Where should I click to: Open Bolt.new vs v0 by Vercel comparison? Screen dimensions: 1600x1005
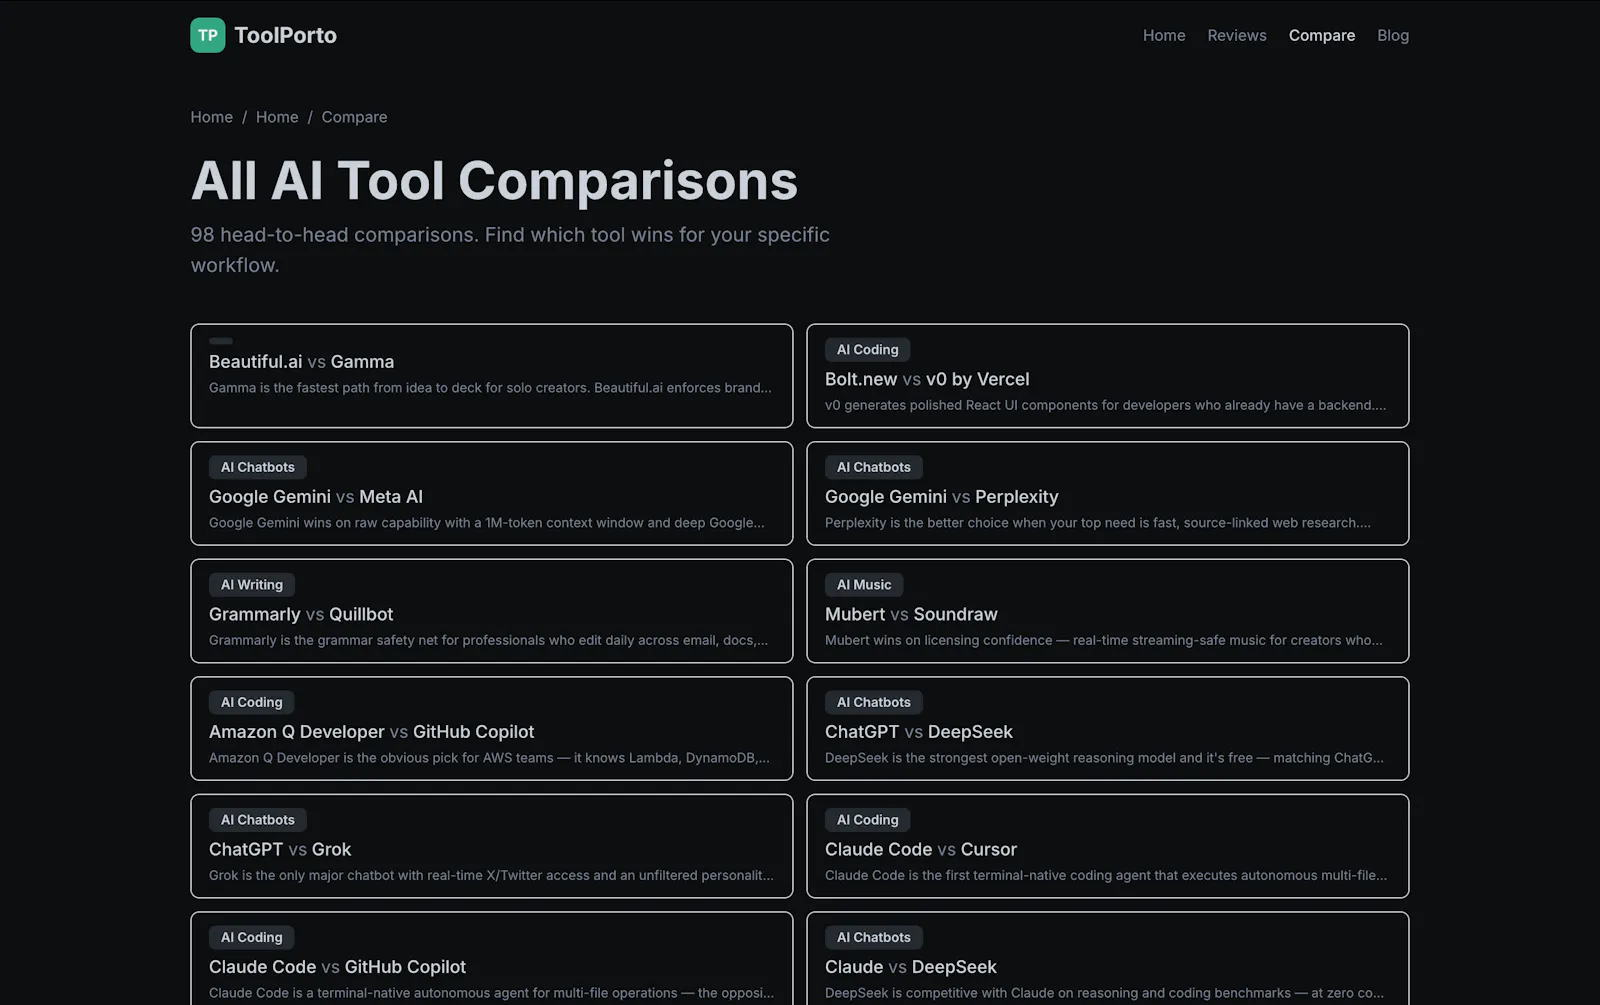pos(1108,376)
